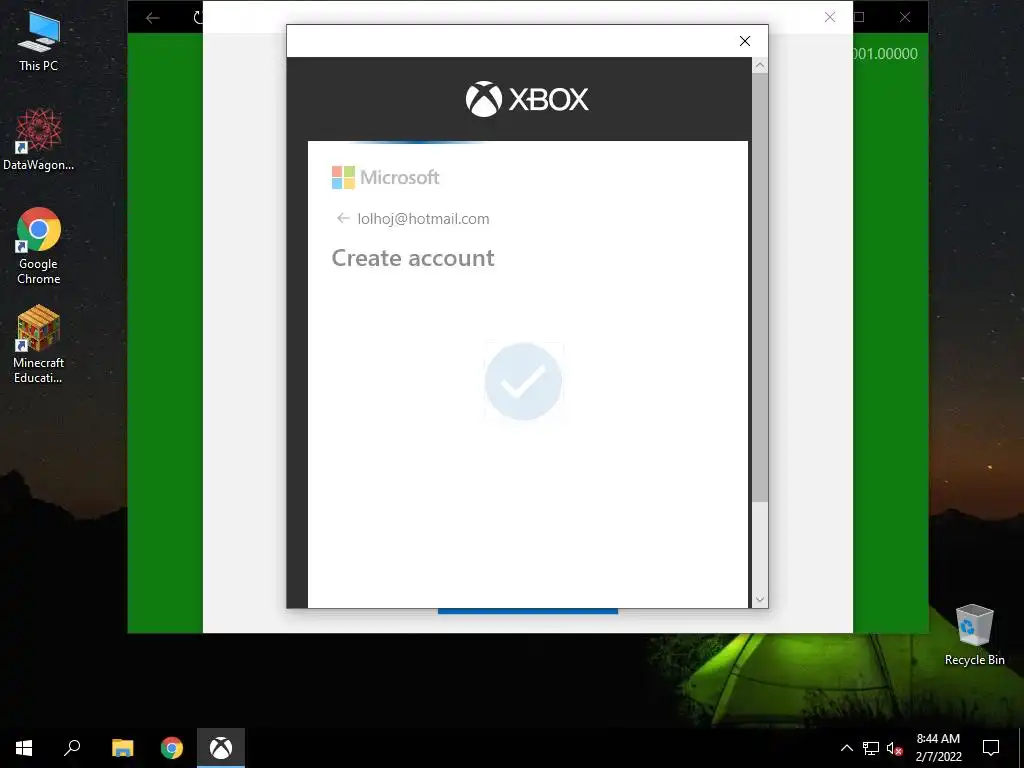Screen dimensions: 1024x768
Task: Close the gray middle window
Action: pyautogui.click(x=829, y=17)
